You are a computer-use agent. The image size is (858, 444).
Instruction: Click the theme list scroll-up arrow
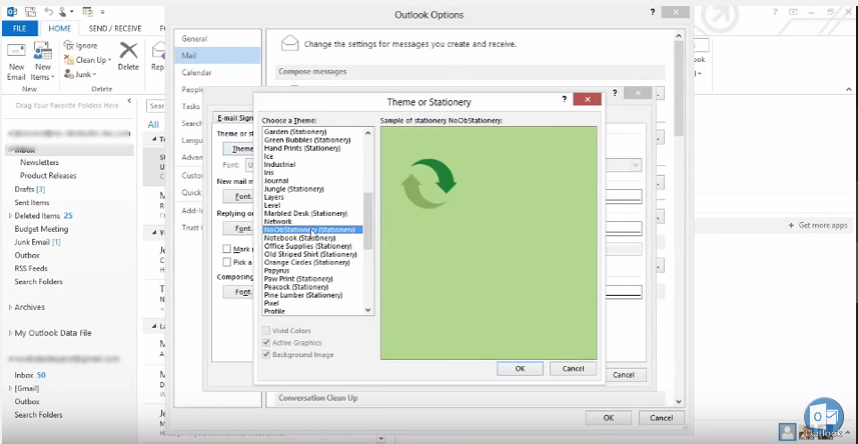point(368,132)
